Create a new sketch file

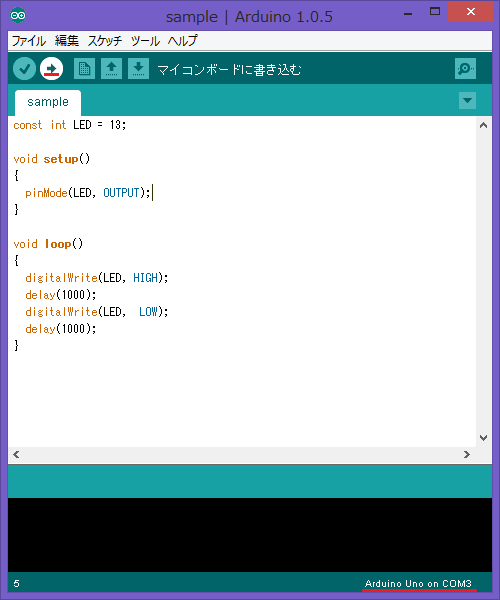tap(85, 69)
